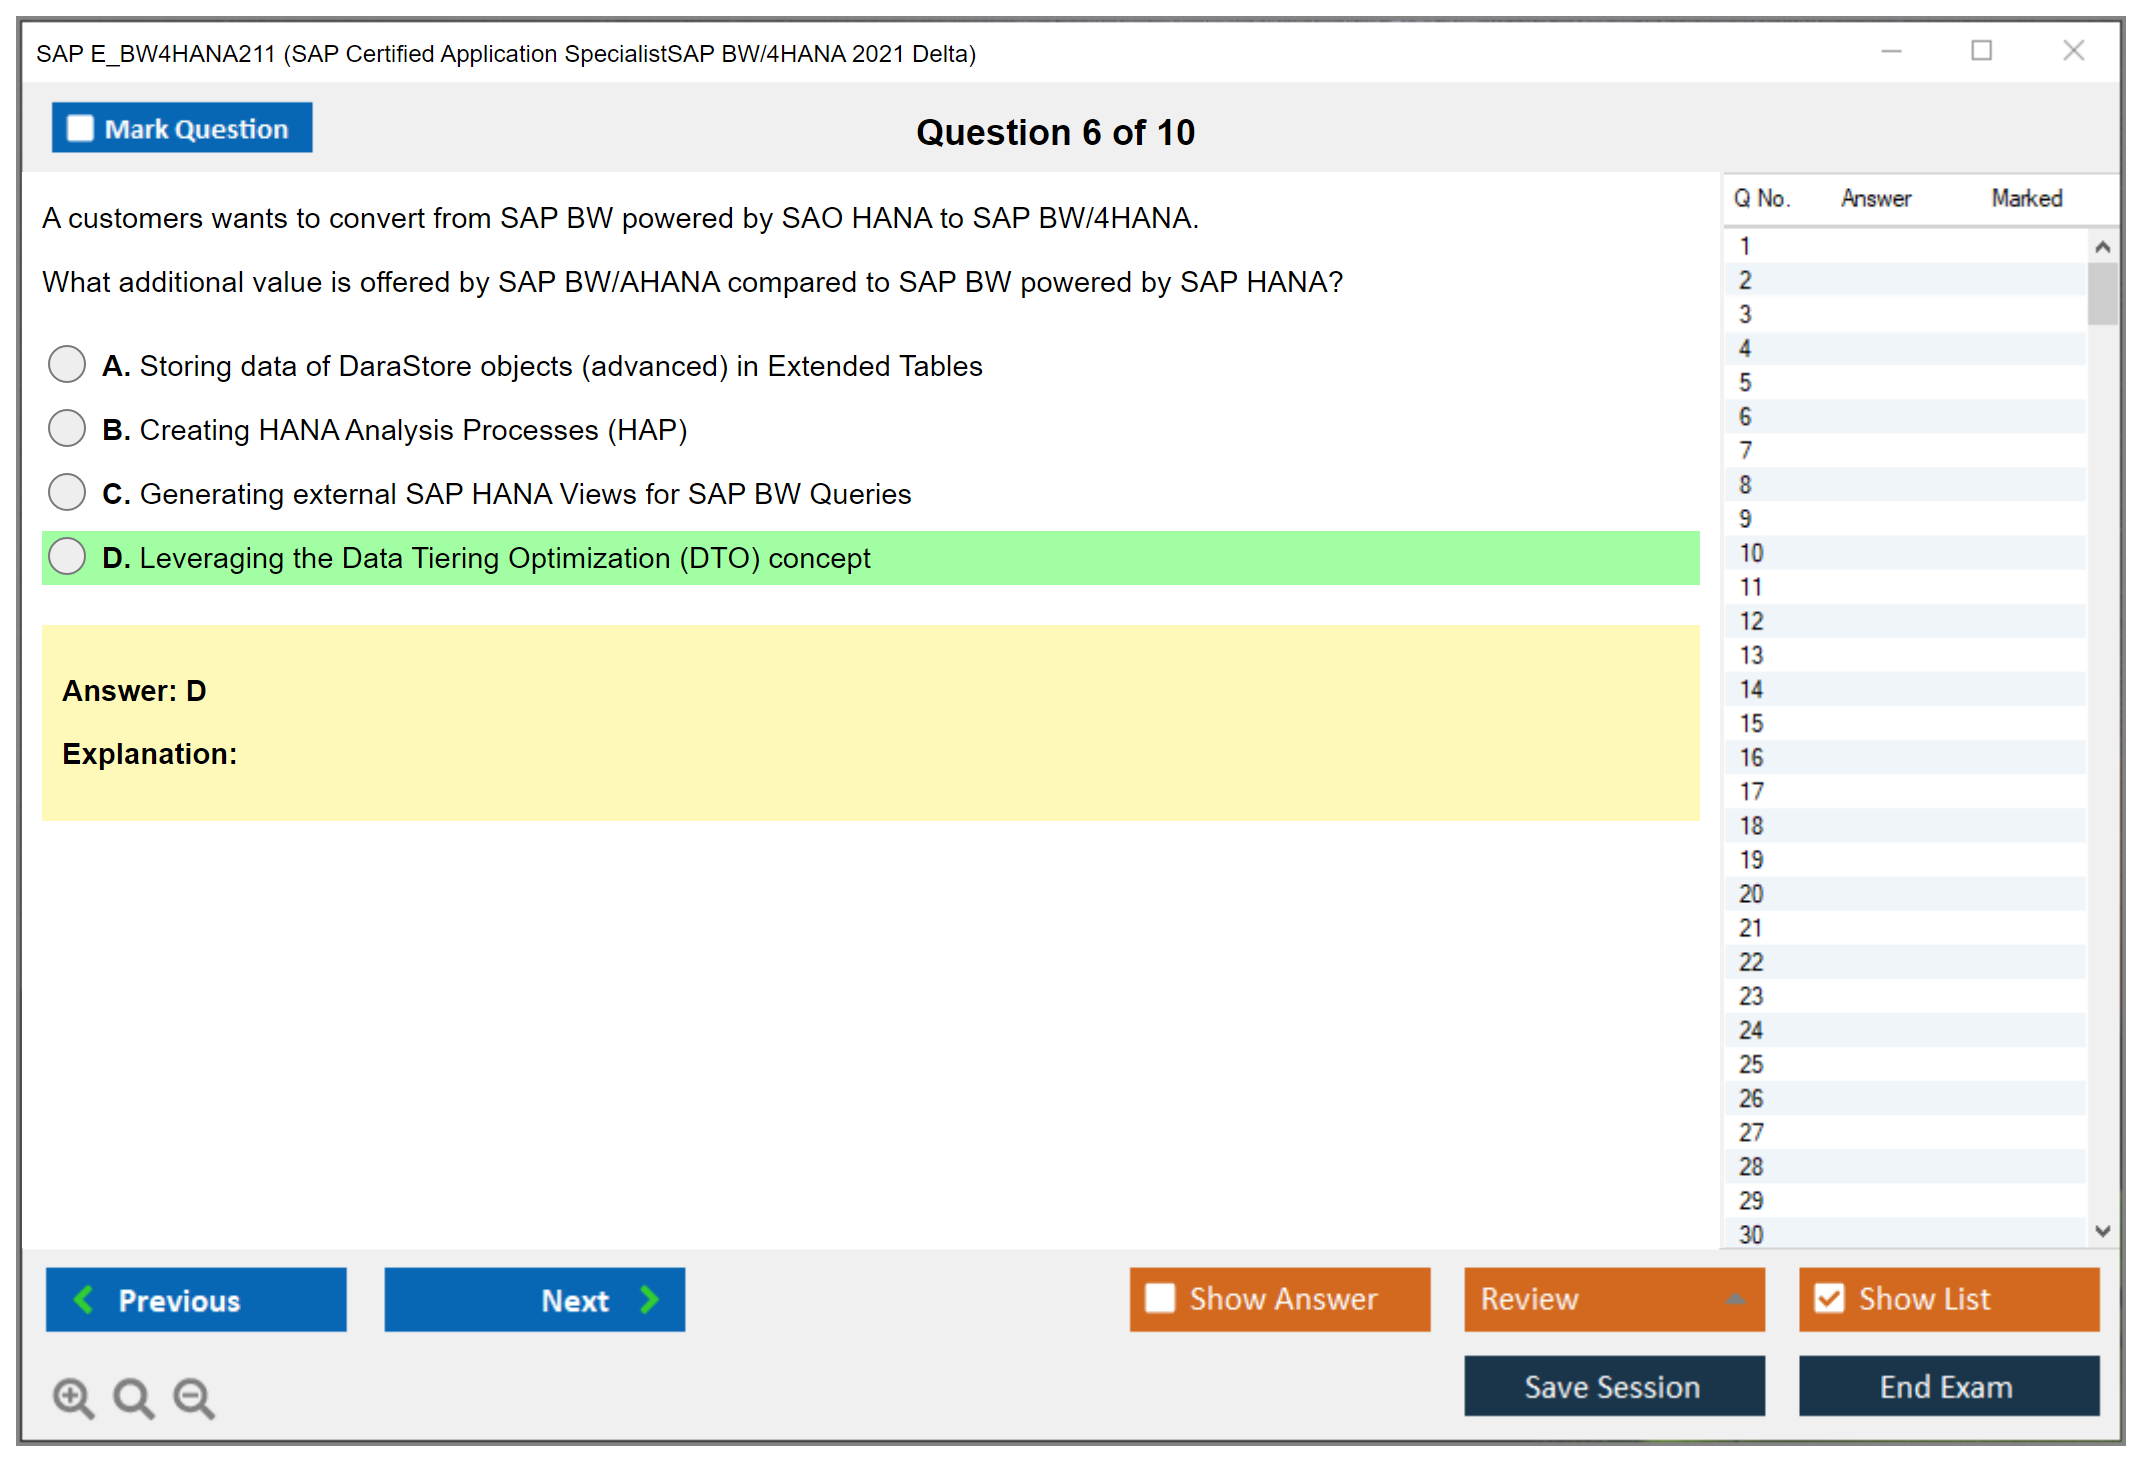Click the End Exam button
Screen dimensions: 2150x1470
pyautogui.click(x=1947, y=1386)
